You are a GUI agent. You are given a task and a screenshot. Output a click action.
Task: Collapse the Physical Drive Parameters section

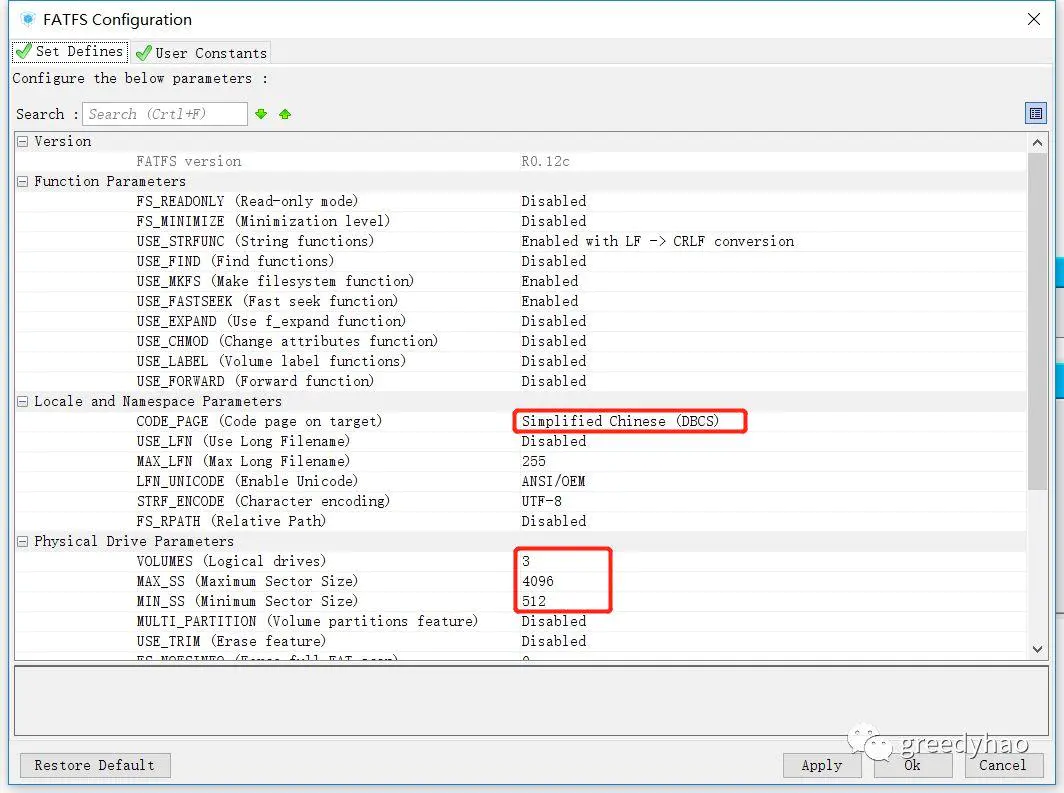(21, 541)
